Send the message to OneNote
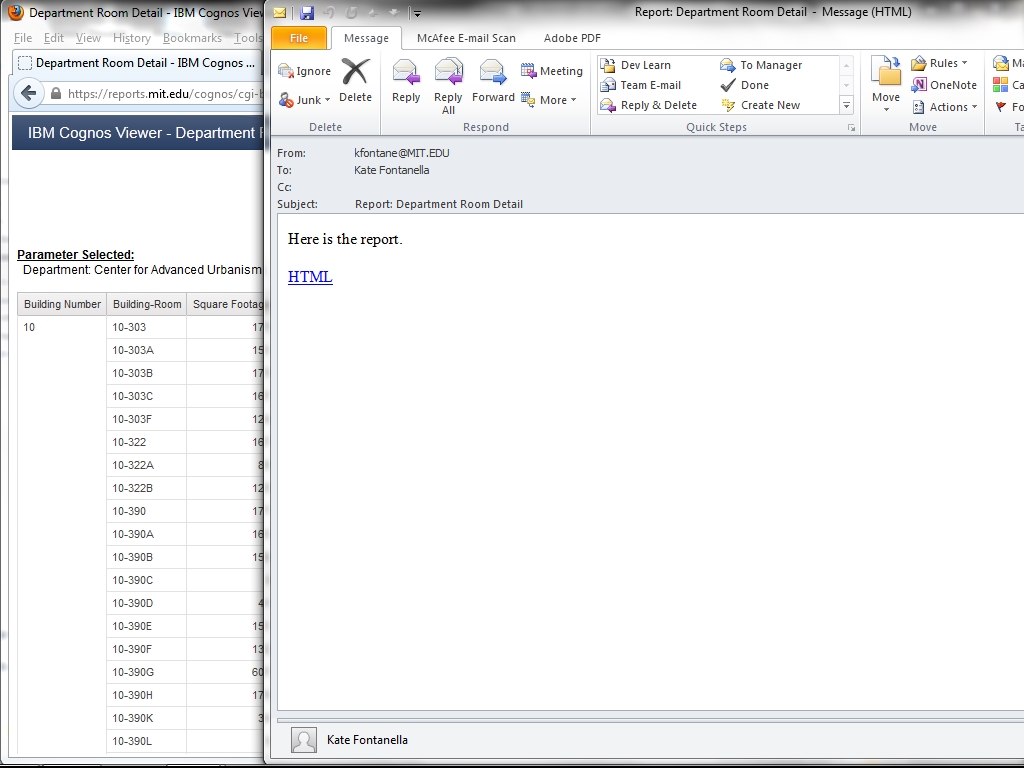This screenshot has height=768, width=1024. 944,85
